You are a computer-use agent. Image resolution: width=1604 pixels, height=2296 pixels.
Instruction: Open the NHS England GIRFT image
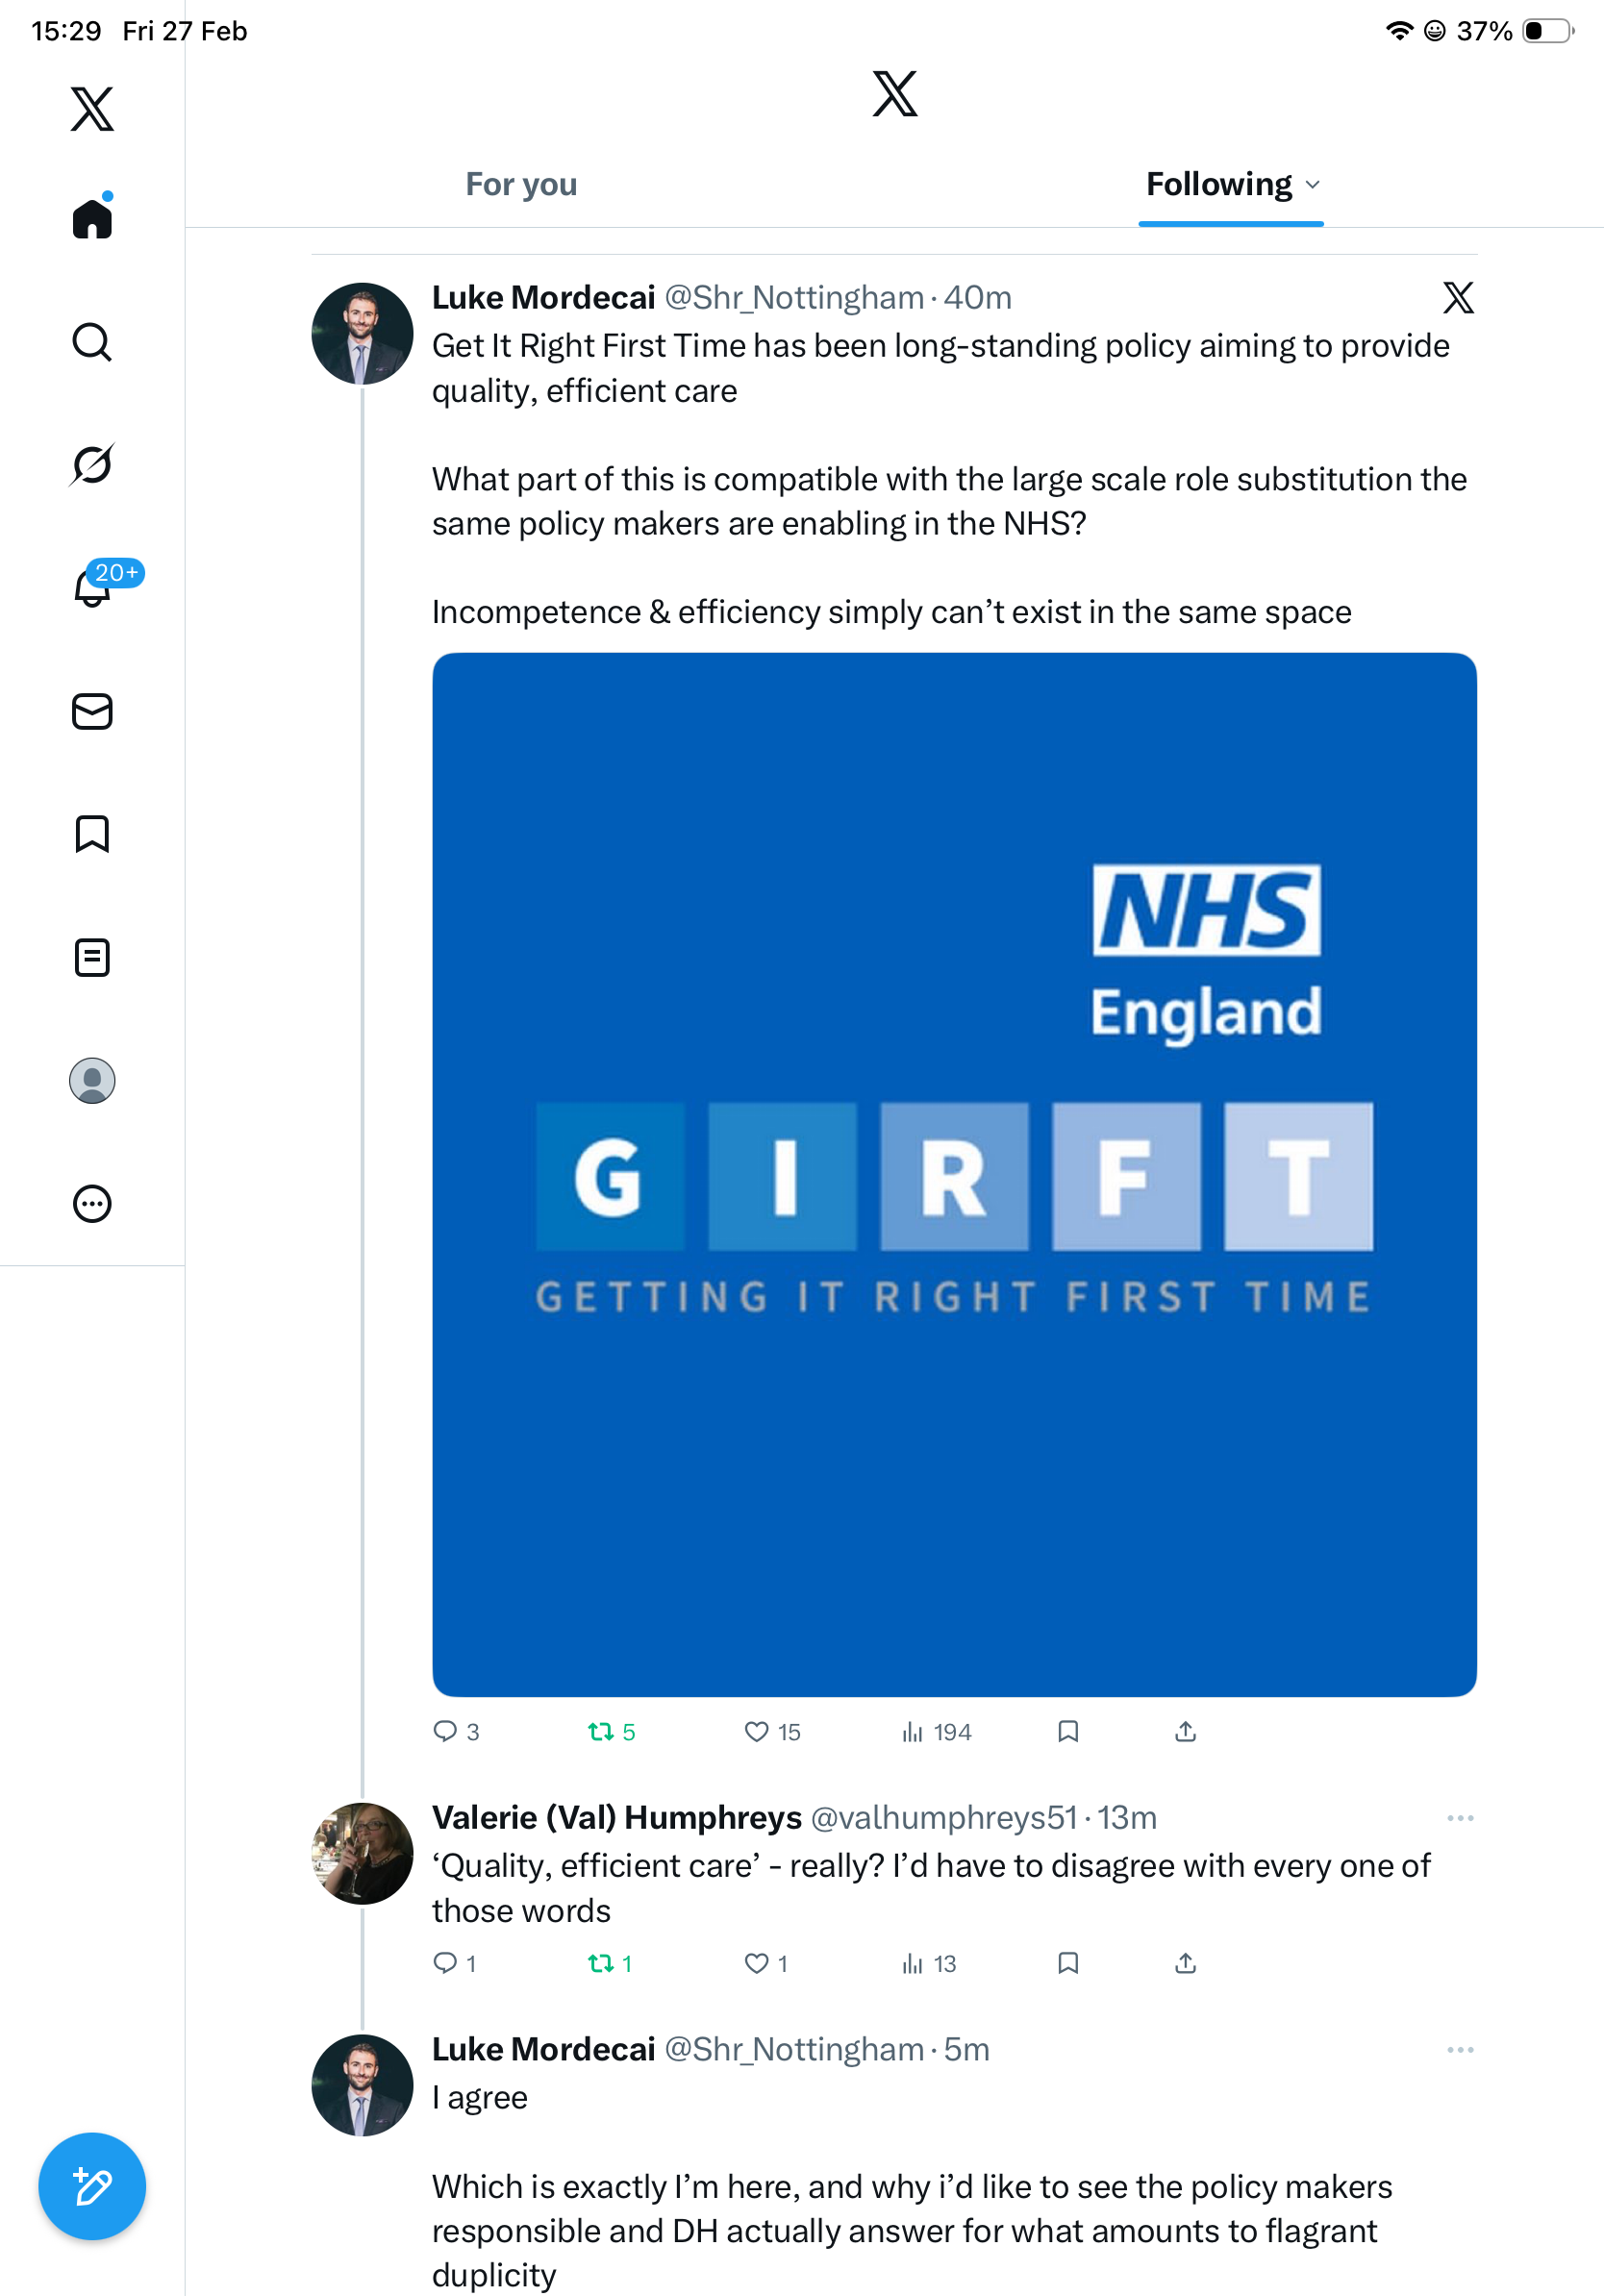[954, 1175]
